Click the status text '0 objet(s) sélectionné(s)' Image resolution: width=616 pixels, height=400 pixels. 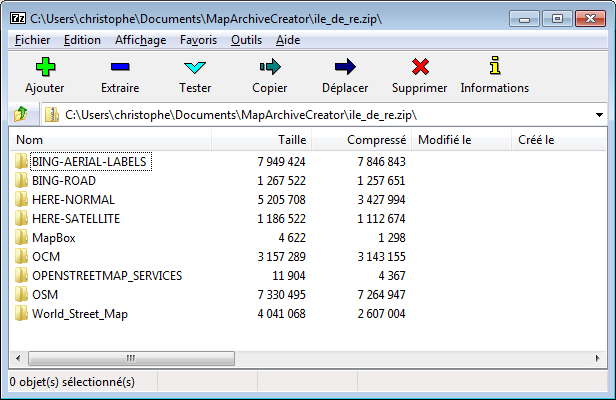[x=72, y=382]
